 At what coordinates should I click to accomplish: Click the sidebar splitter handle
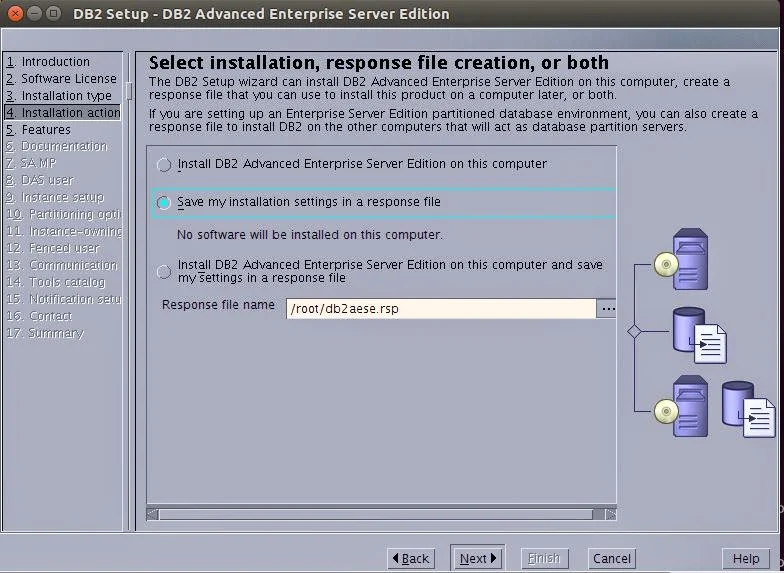click(129, 91)
